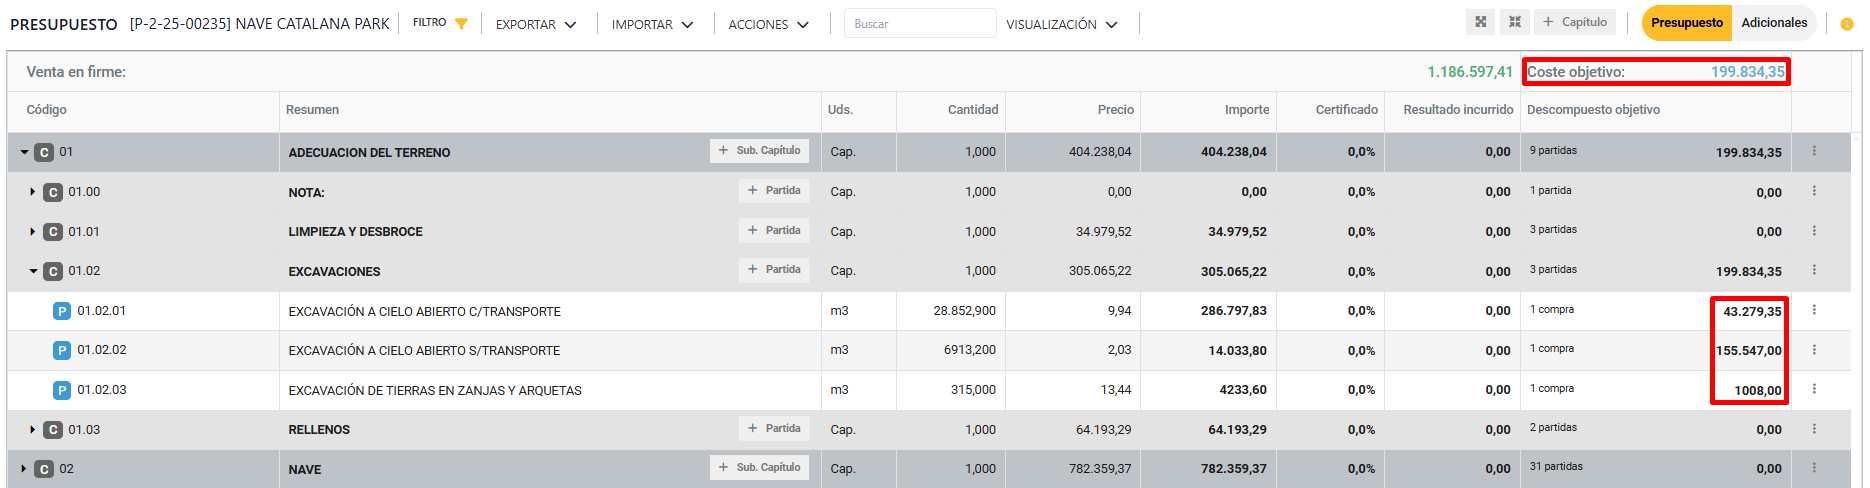Click the add Capítulo button

[1574, 22]
